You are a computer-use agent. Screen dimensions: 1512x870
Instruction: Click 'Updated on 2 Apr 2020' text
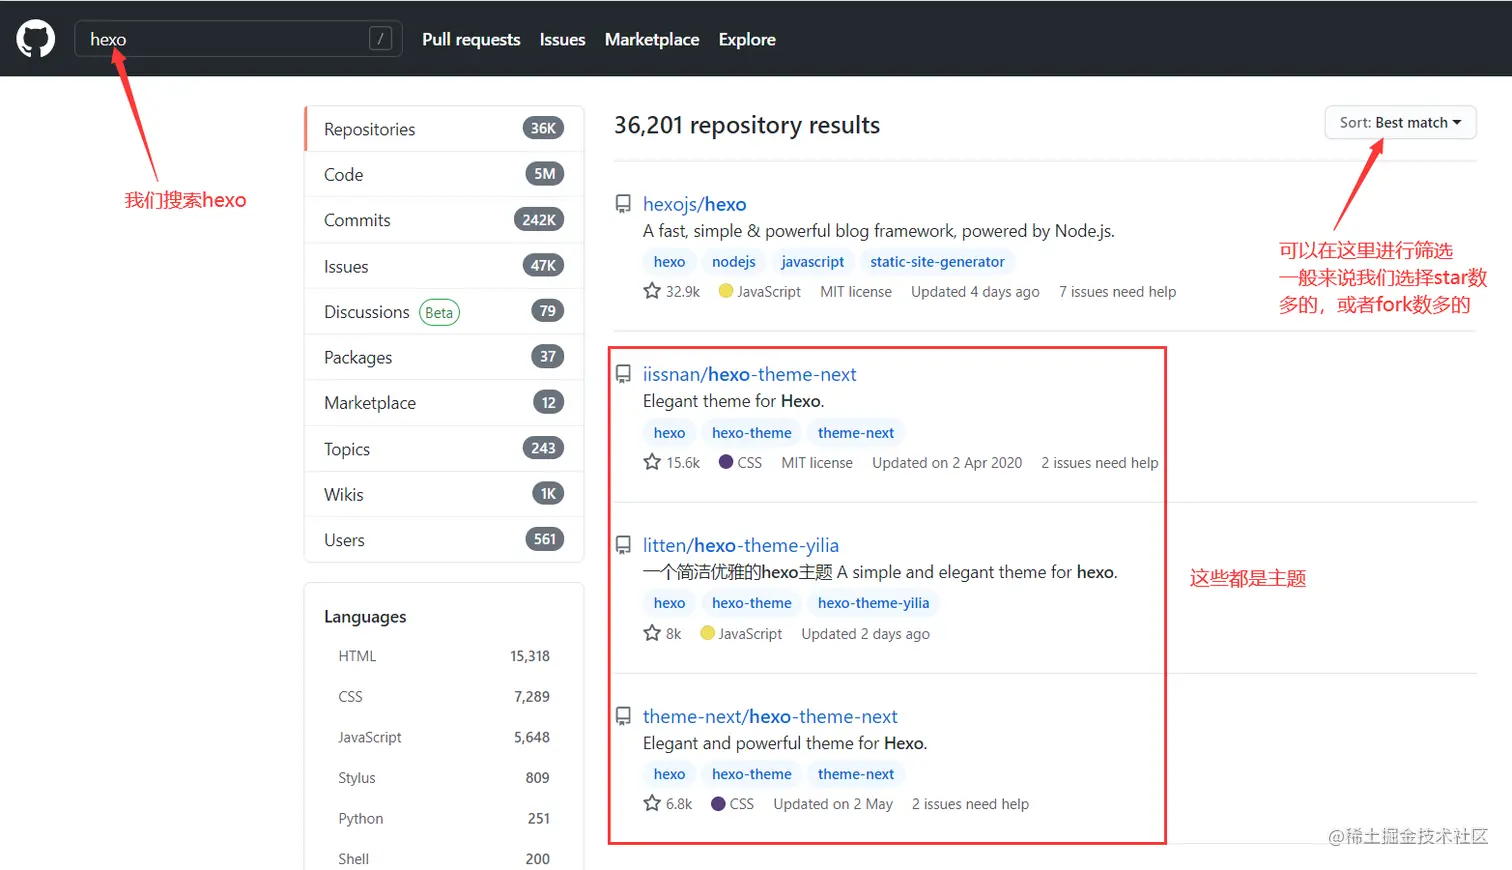click(x=947, y=462)
